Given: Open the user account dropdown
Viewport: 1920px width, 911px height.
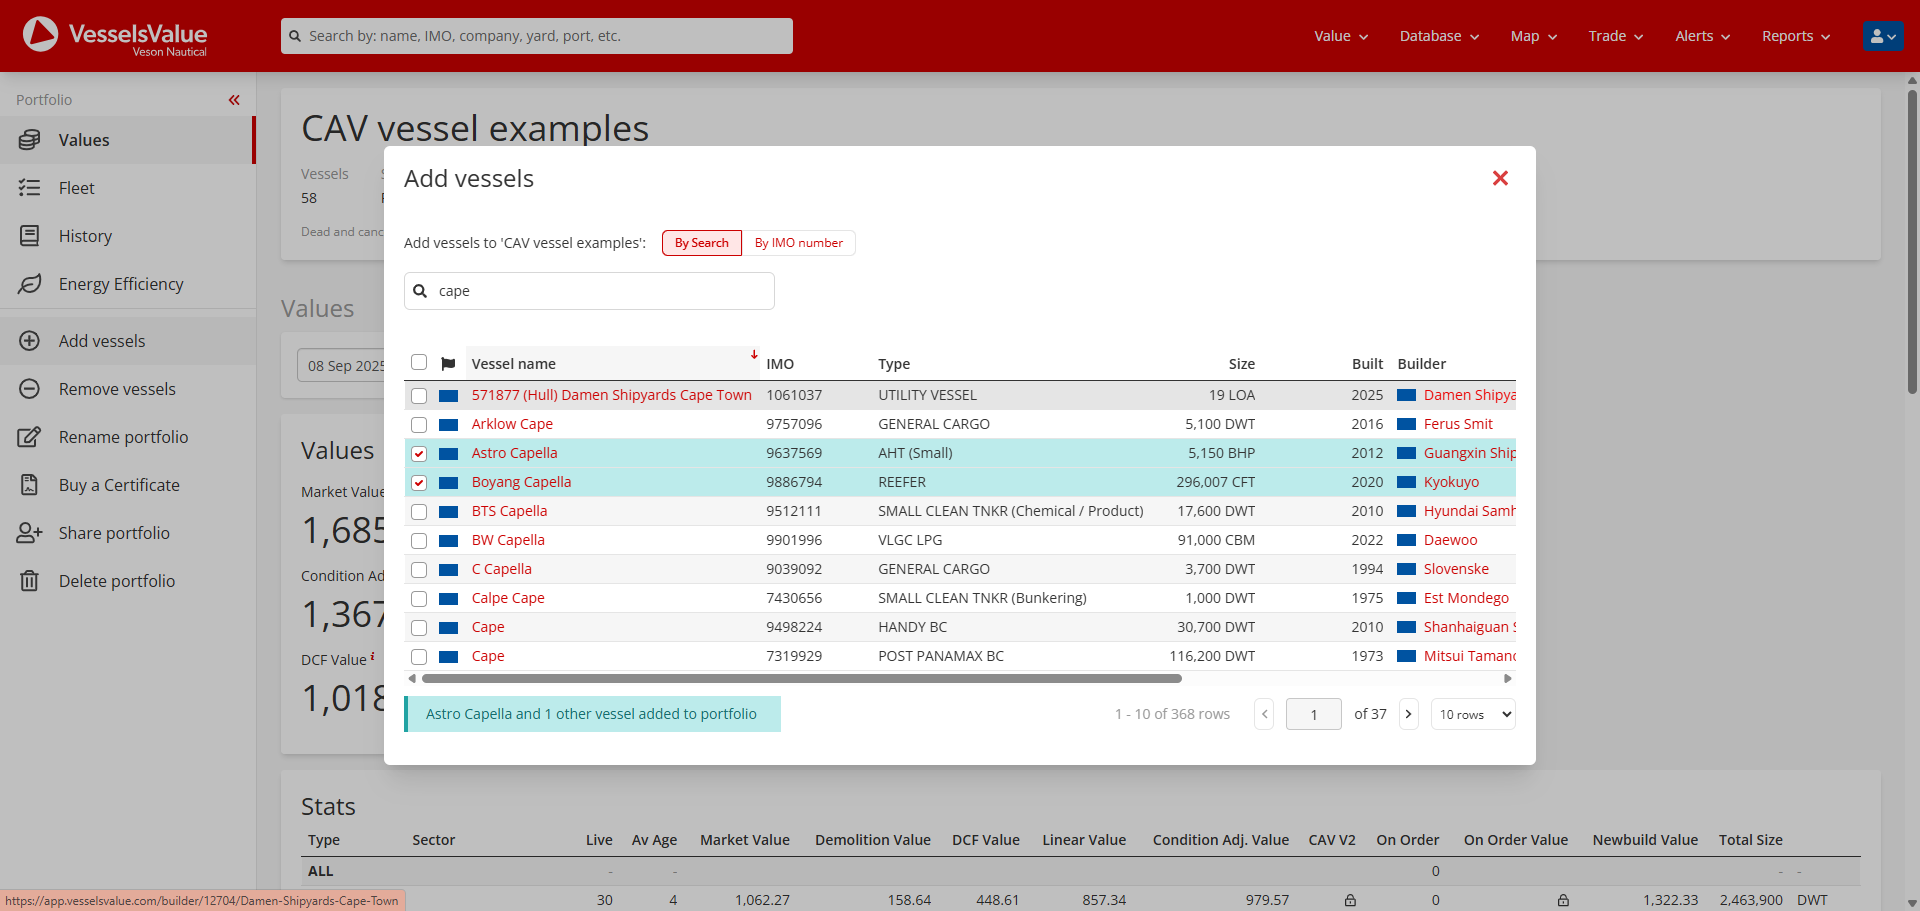Looking at the screenshot, I should coord(1882,36).
